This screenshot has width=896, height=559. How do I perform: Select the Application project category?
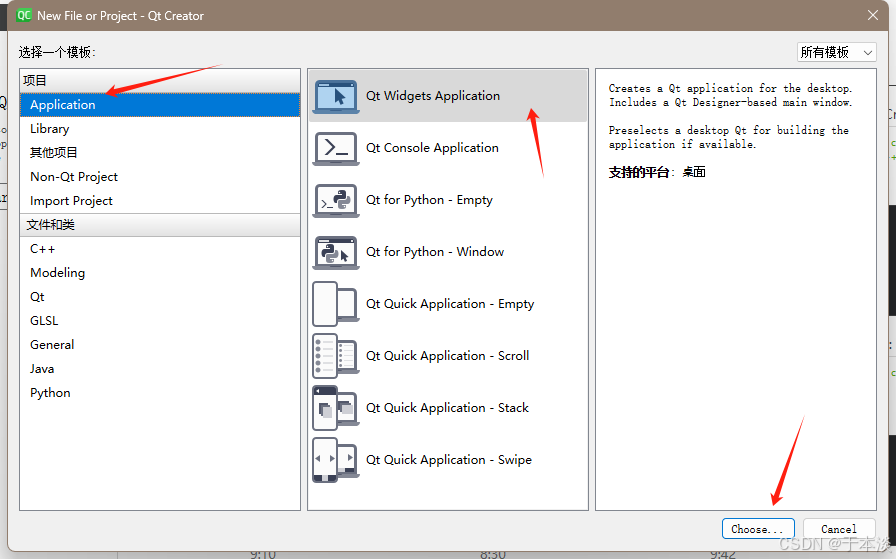pyautogui.click(x=160, y=105)
